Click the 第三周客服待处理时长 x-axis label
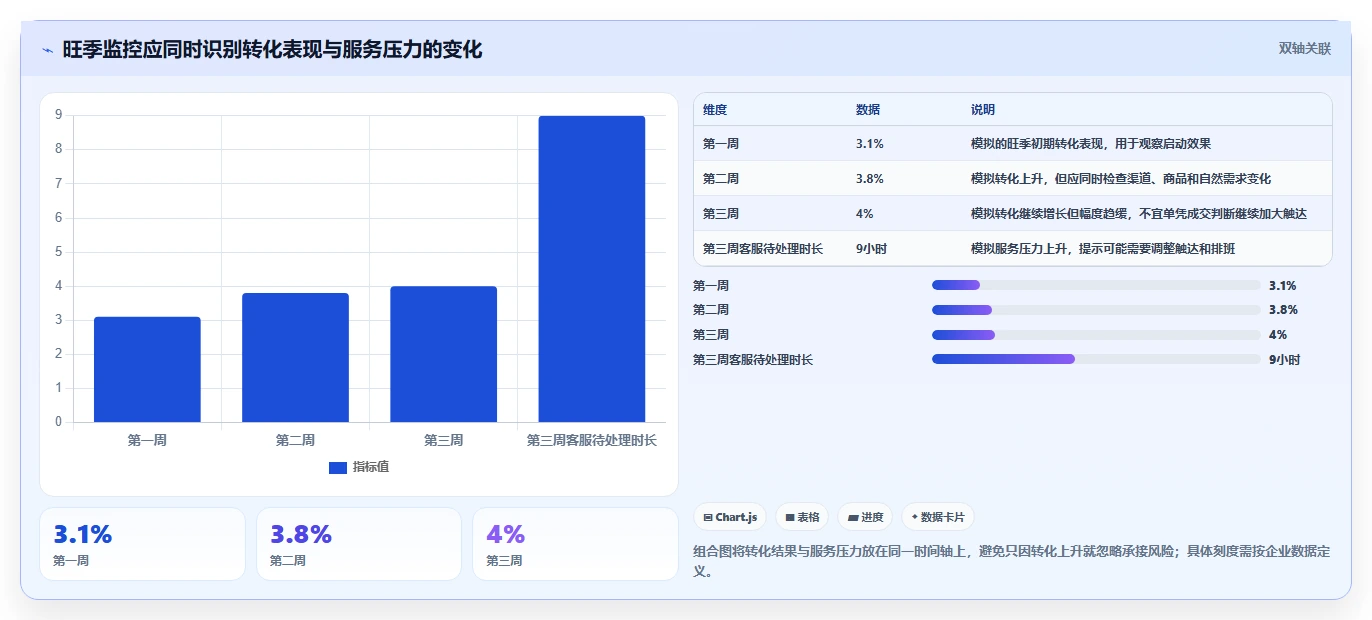The image size is (1372, 620). pyautogui.click(x=592, y=440)
